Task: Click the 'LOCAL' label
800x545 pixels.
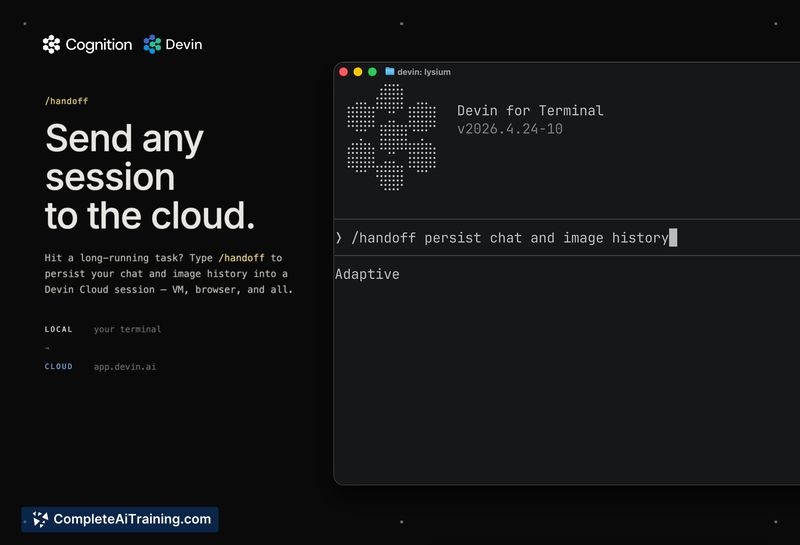Action: (x=59, y=329)
